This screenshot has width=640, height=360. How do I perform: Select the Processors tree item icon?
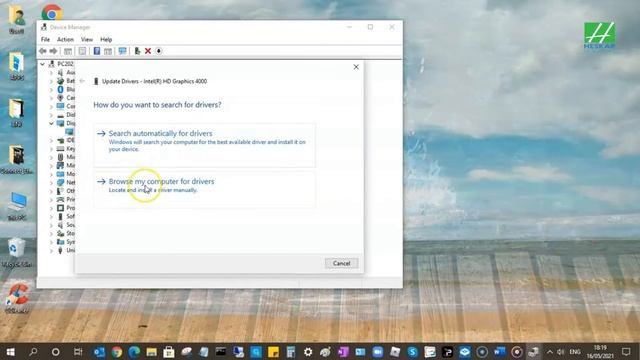click(x=60, y=208)
